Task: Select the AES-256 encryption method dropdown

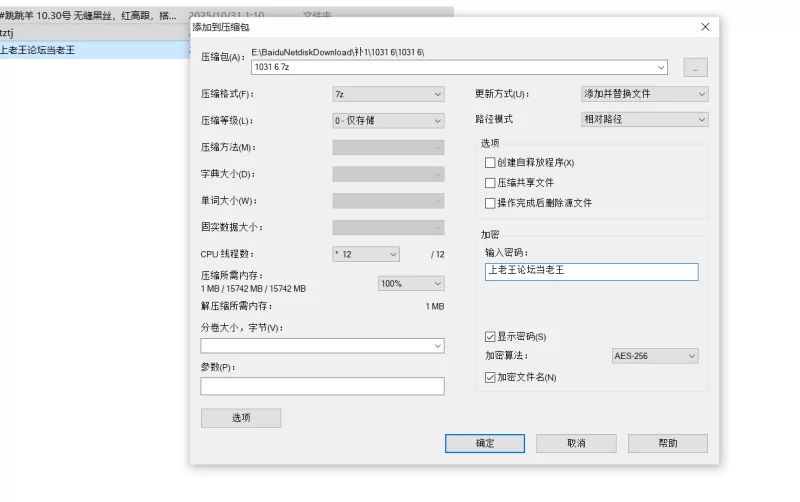Action: (654, 355)
